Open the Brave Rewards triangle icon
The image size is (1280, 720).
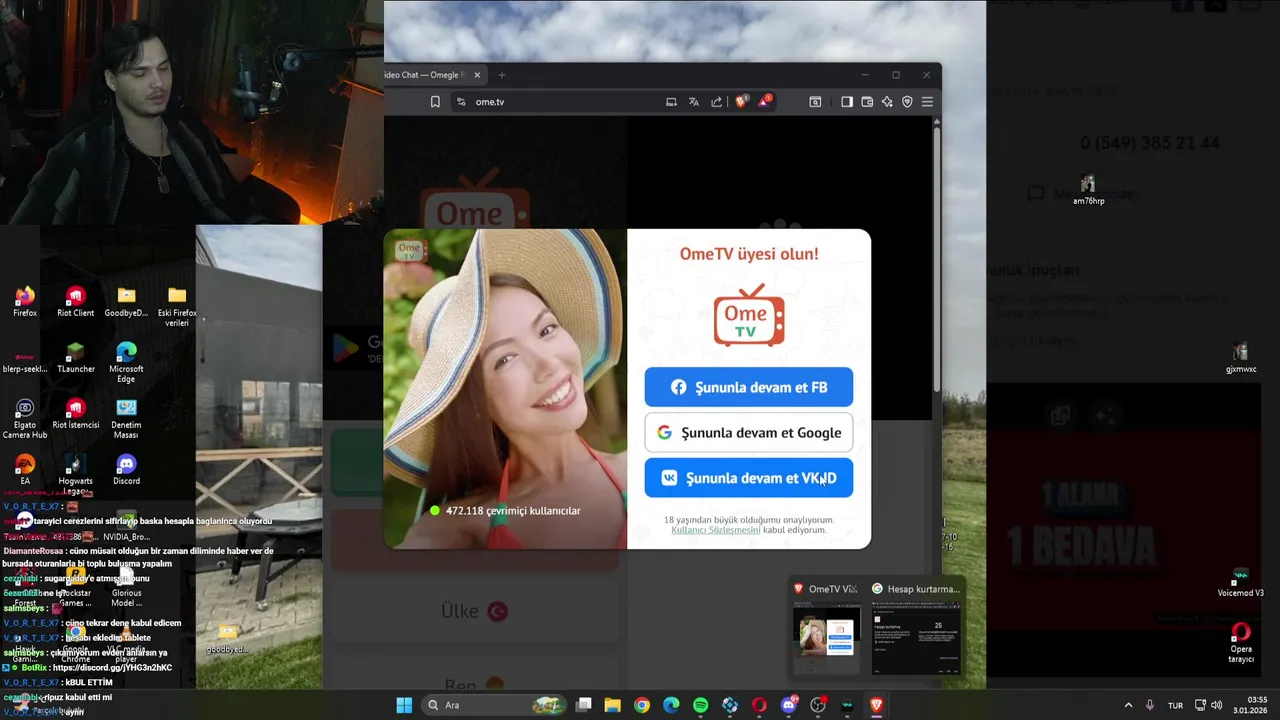[765, 102]
